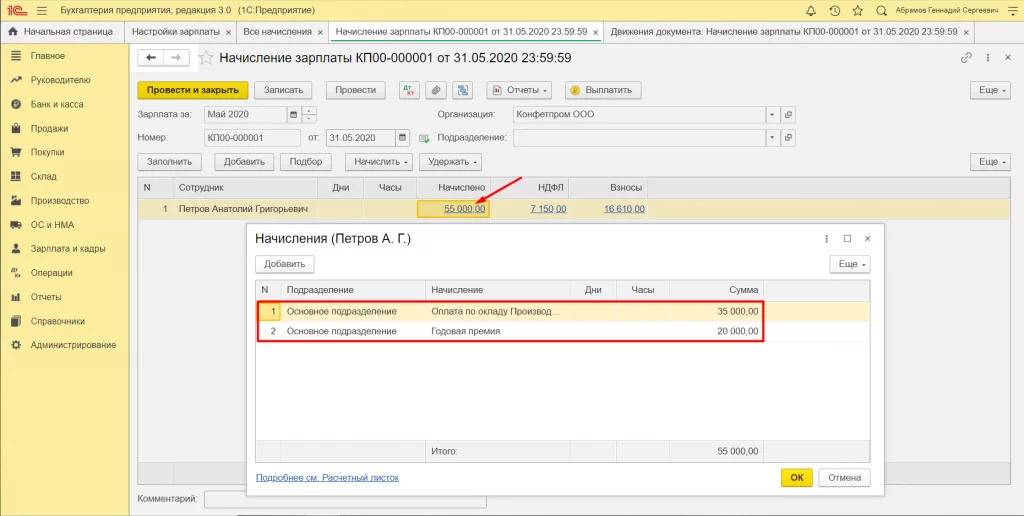Click the Провести button
This screenshot has width=1024, height=516.
355,90
